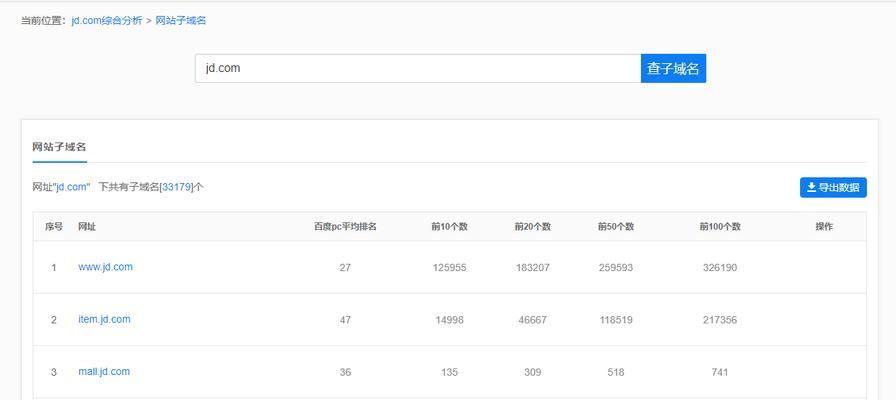Open 网站子域名 breadcrumb link

181,21
